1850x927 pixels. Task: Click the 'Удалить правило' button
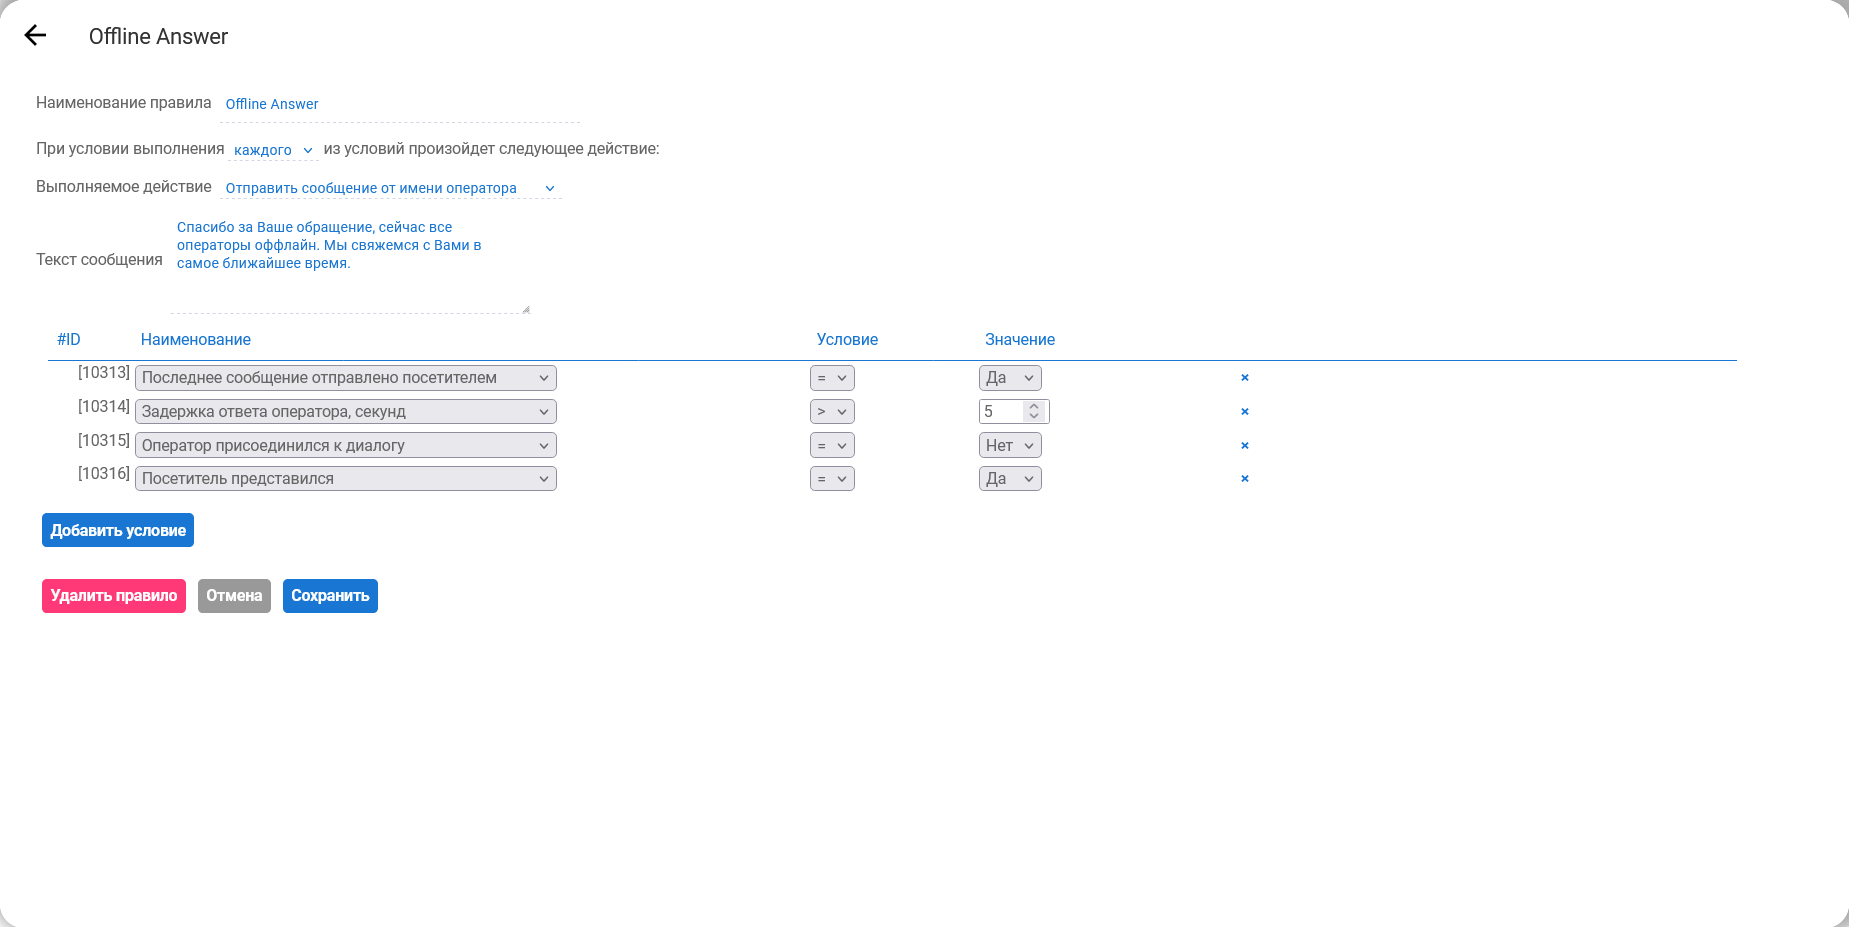pyautogui.click(x=114, y=596)
